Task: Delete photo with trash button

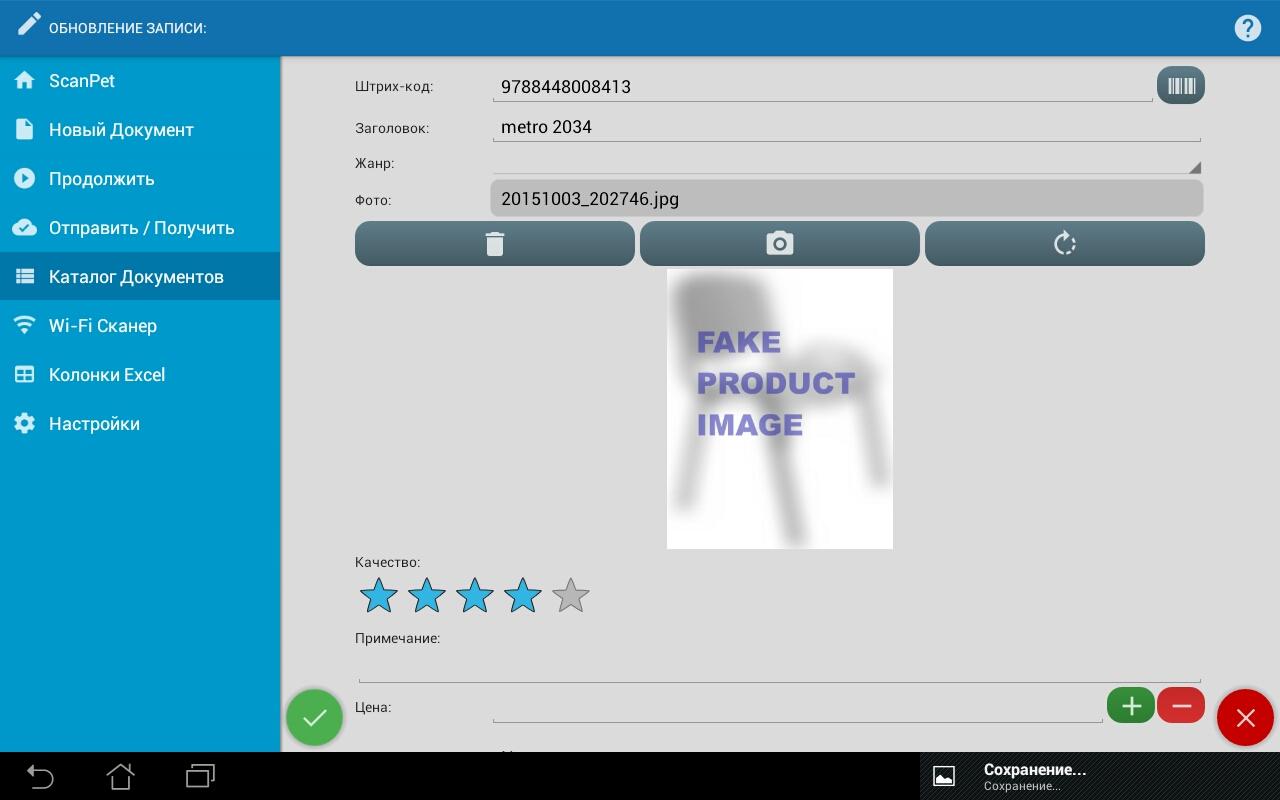Action: tap(495, 243)
